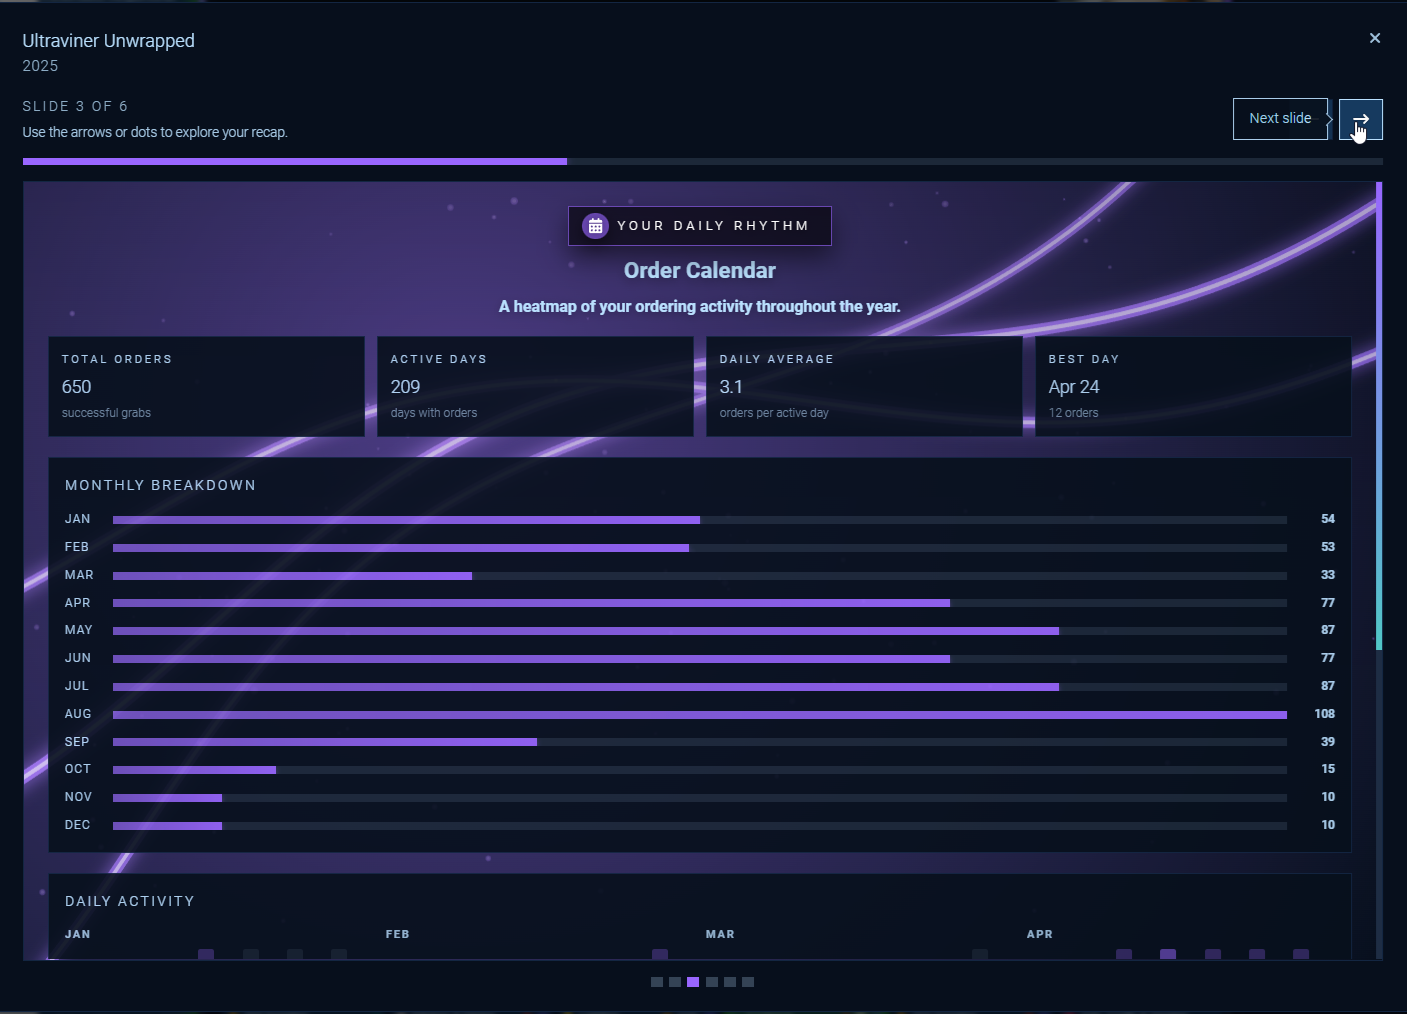Select the second slide navigation dot
This screenshot has height=1014, width=1407.
pos(675,982)
